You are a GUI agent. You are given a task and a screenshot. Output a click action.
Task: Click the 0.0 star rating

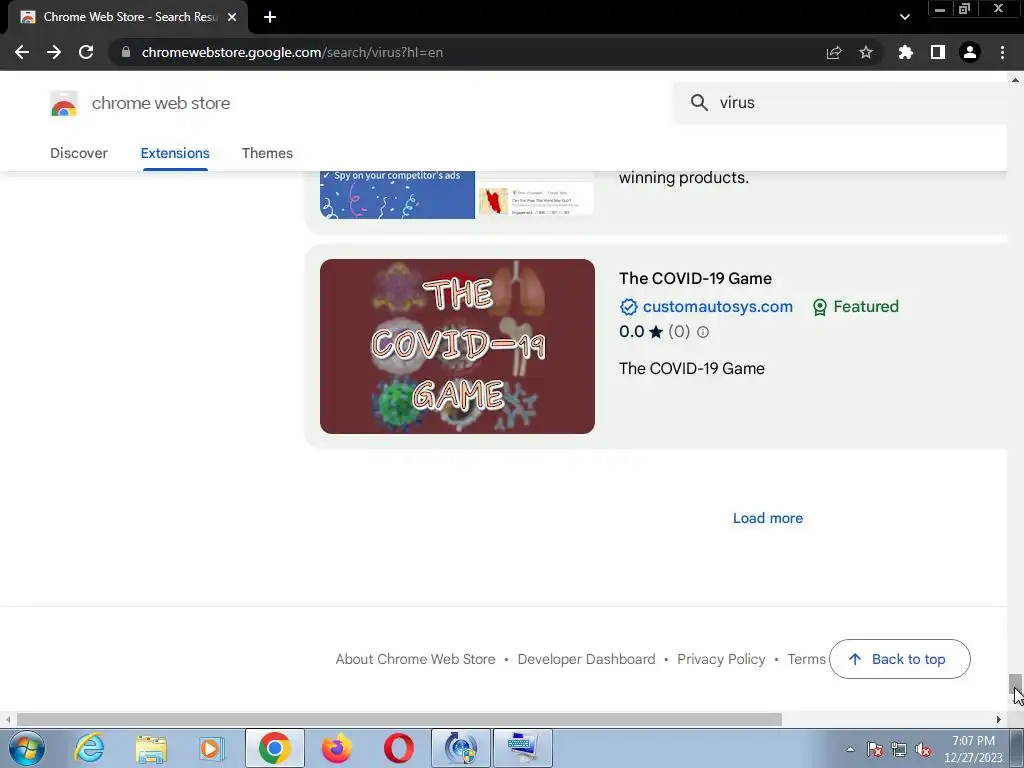coord(641,332)
